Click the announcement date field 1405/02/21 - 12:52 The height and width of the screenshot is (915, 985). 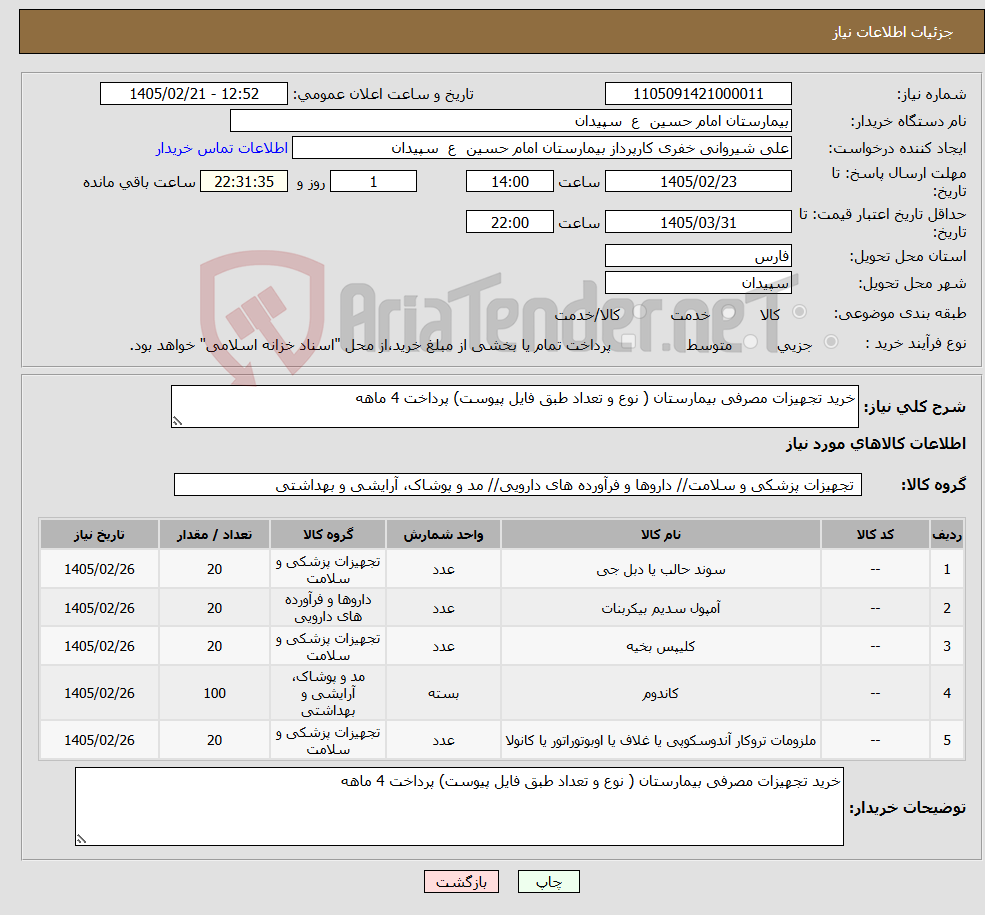(x=193, y=94)
